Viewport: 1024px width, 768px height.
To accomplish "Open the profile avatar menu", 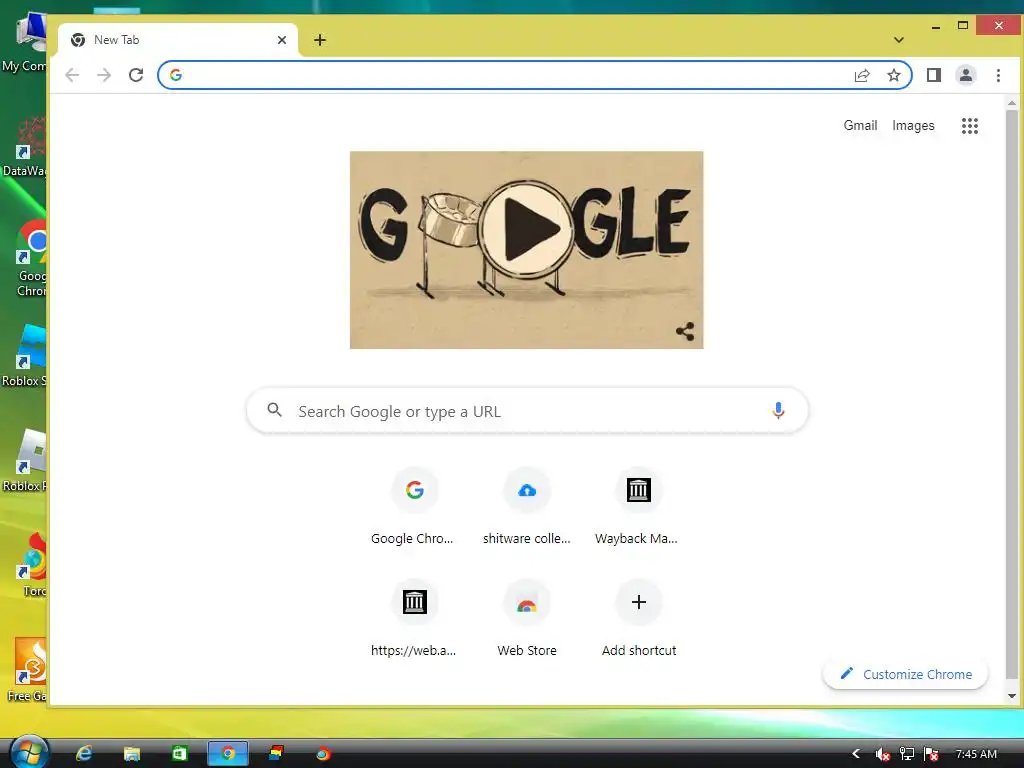I will tap(966, 75).
